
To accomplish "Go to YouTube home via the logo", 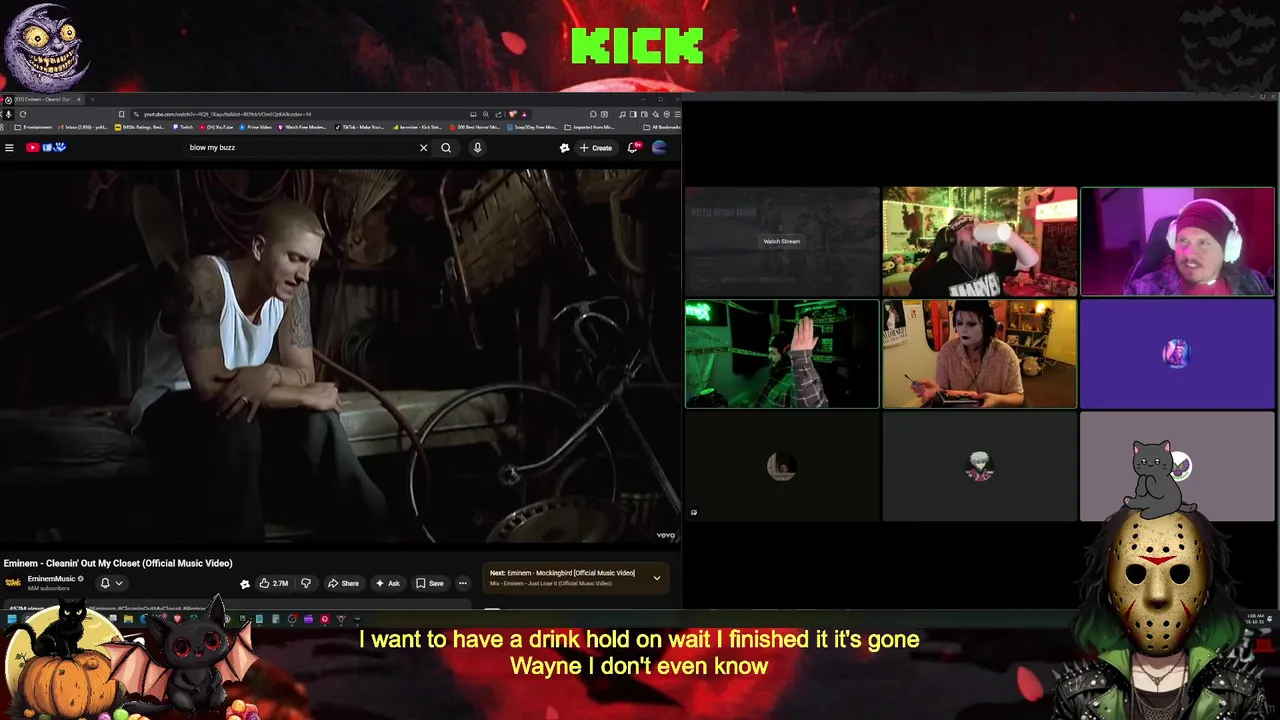I will click(x=46, y=148).
